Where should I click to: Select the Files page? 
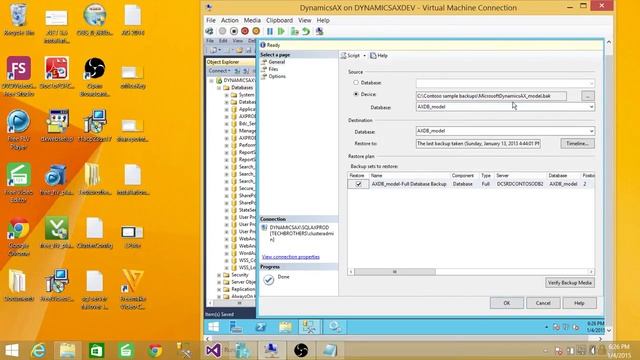(273, 69)
